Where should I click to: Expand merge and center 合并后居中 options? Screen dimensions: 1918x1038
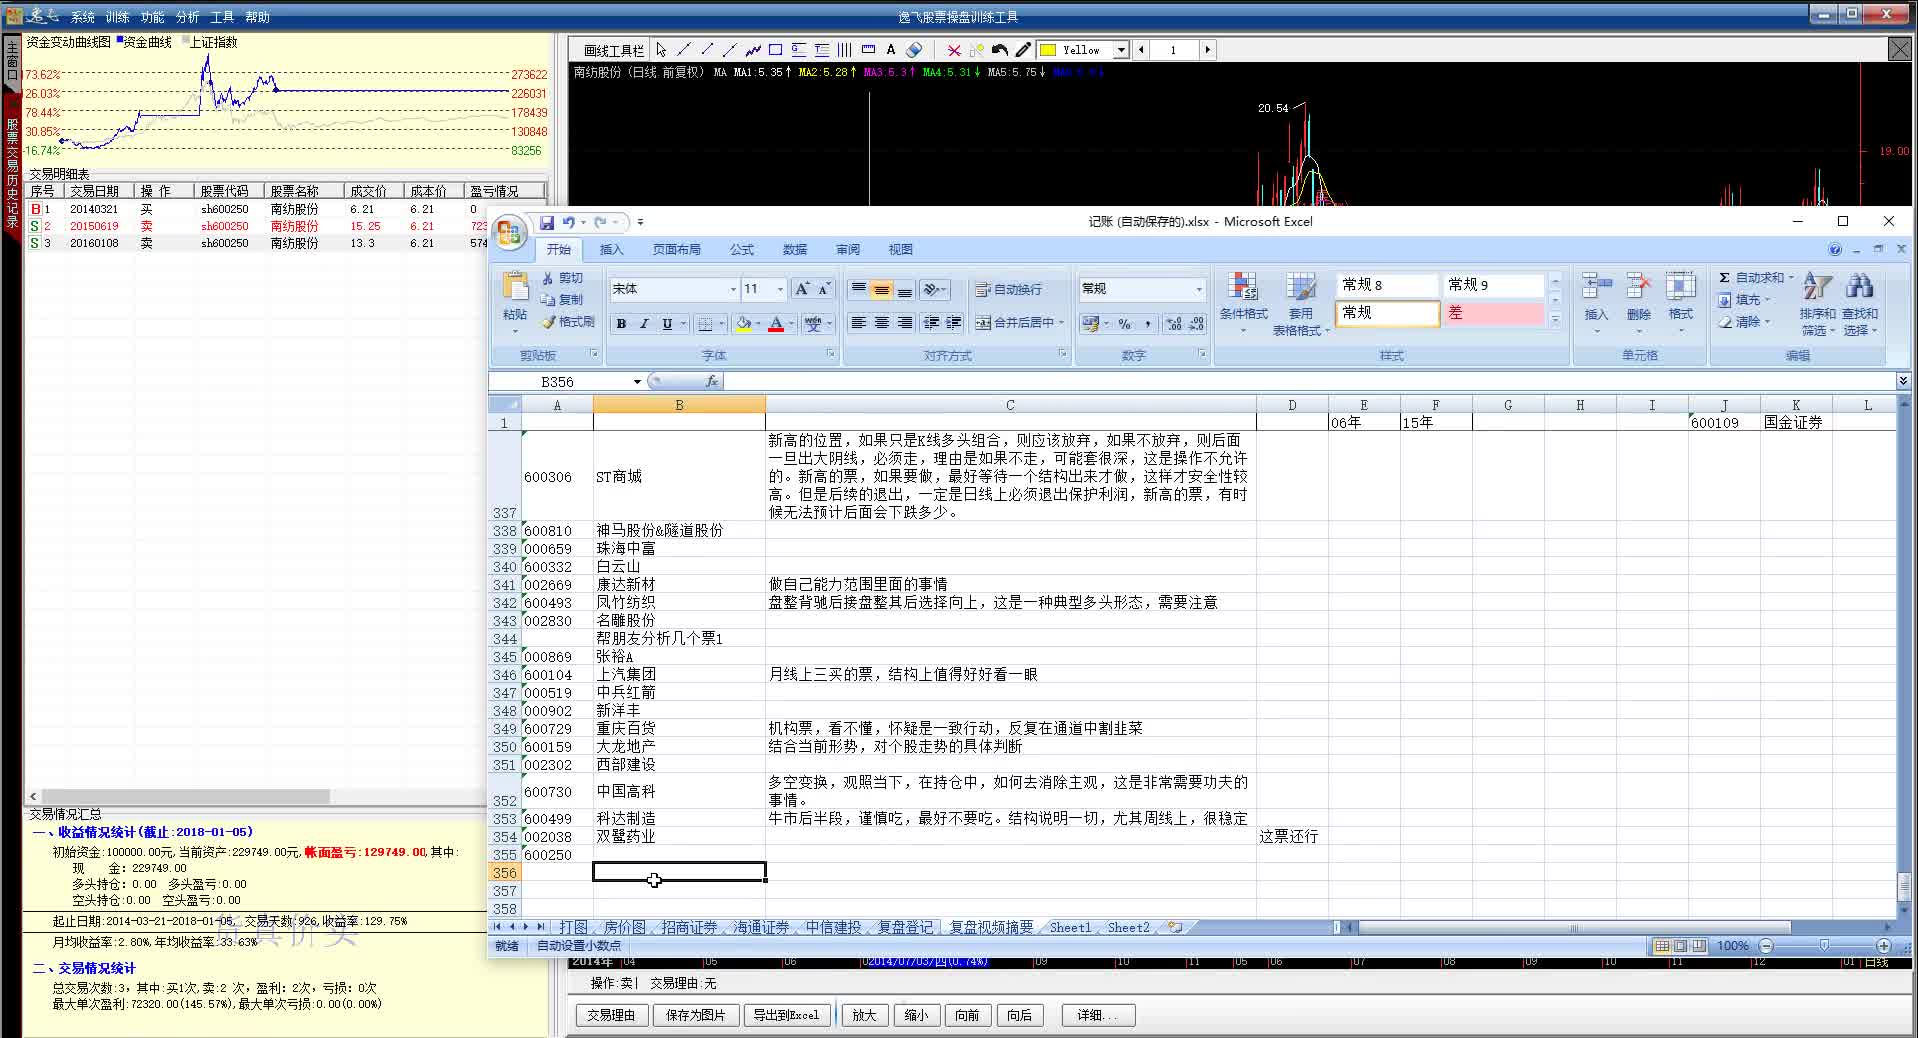pos(1061,322)
